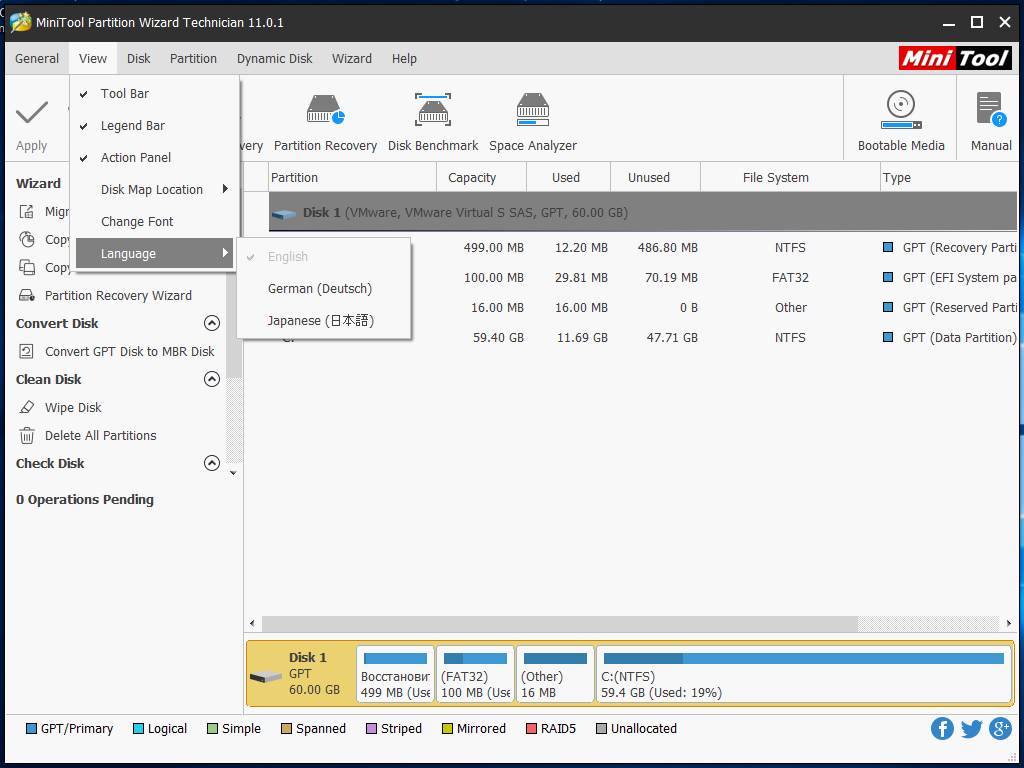Open the Facebook link icon
This screenshot has height=768, width=1024.
(x=942, y=728)
